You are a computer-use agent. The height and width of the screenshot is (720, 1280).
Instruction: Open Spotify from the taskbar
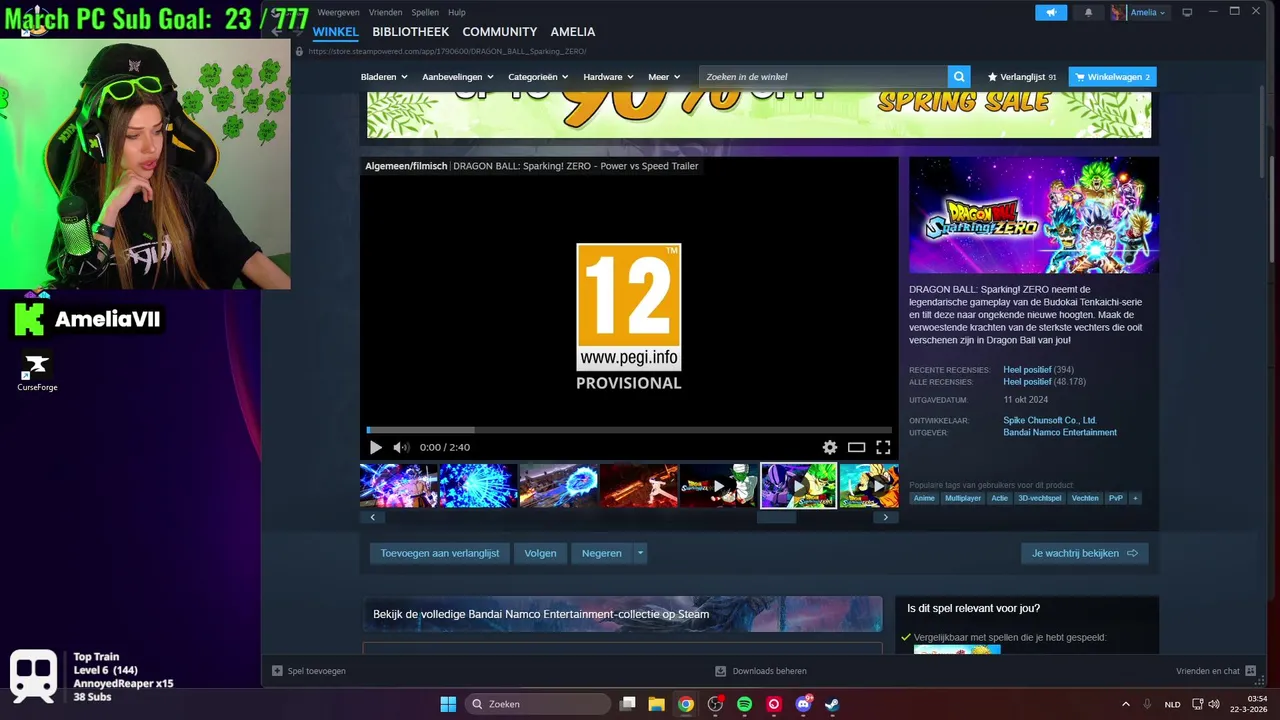click(744, 704)
